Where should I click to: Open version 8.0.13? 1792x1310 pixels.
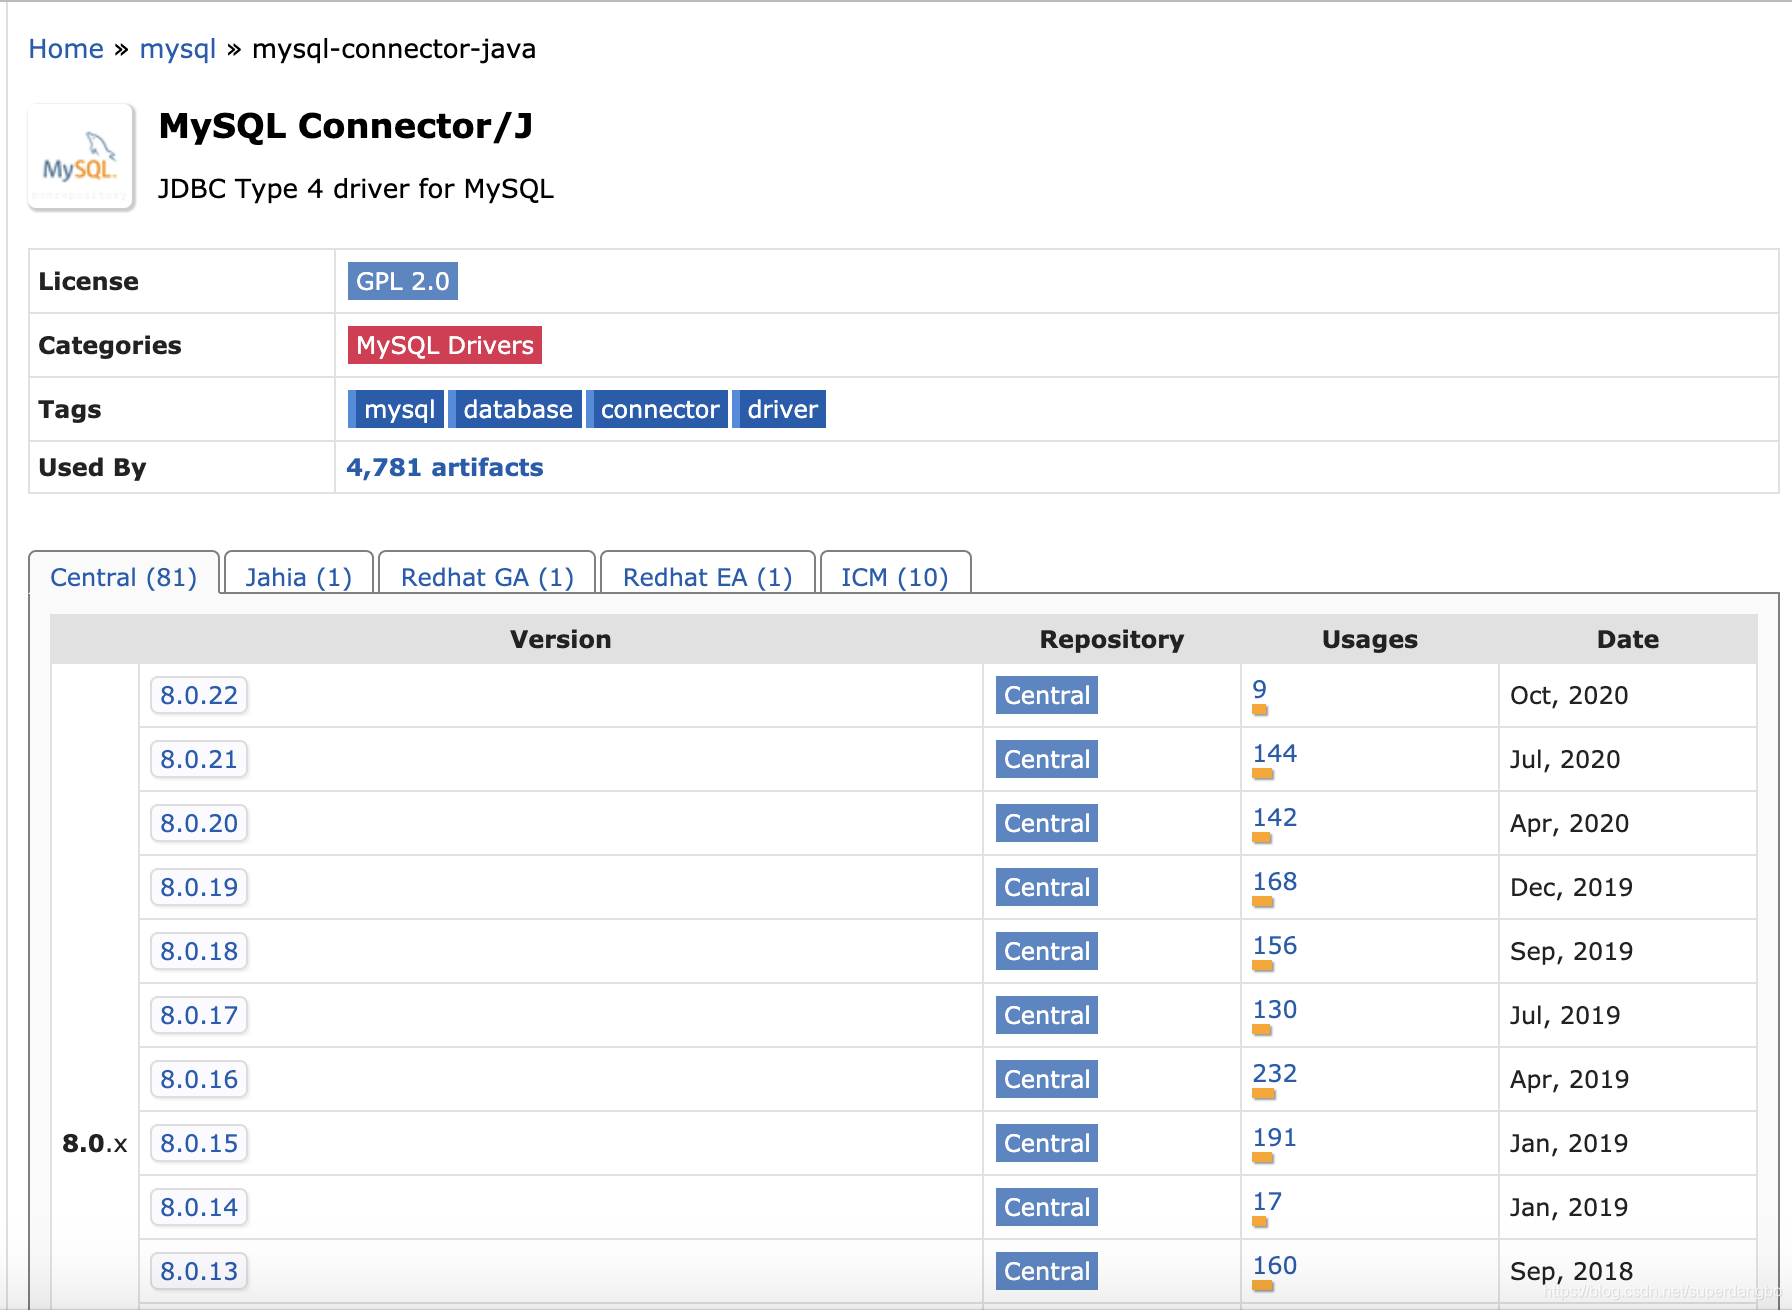pyautogui.click(x=199, y=1271)
